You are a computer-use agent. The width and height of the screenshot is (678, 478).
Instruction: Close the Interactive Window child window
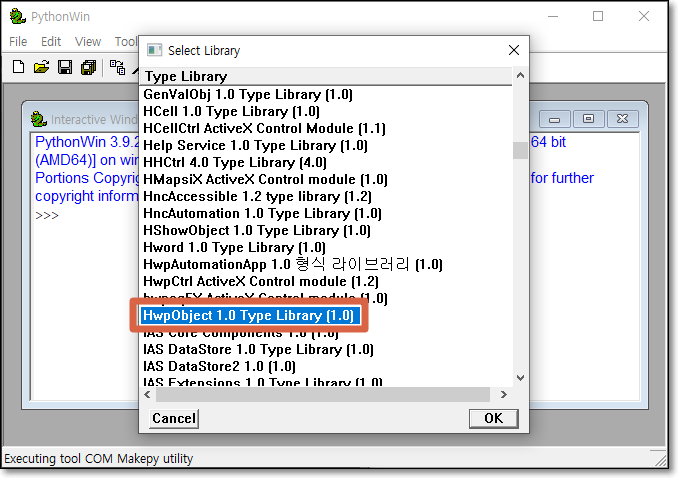pos(623,119)
